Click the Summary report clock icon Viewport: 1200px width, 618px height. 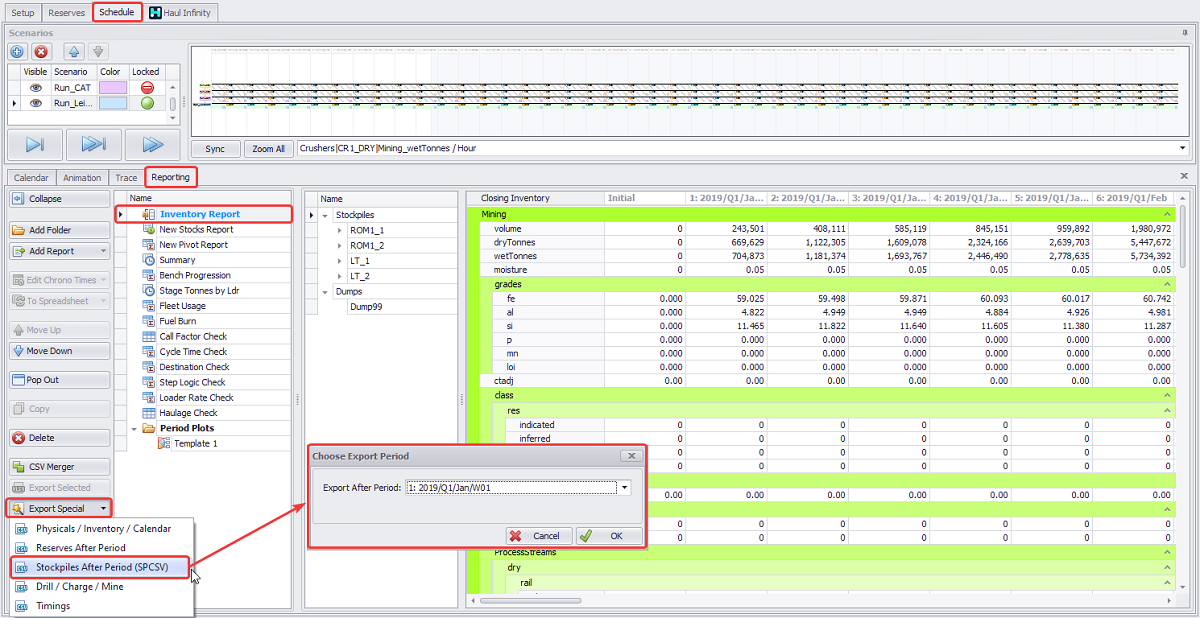tap(148, 260)
